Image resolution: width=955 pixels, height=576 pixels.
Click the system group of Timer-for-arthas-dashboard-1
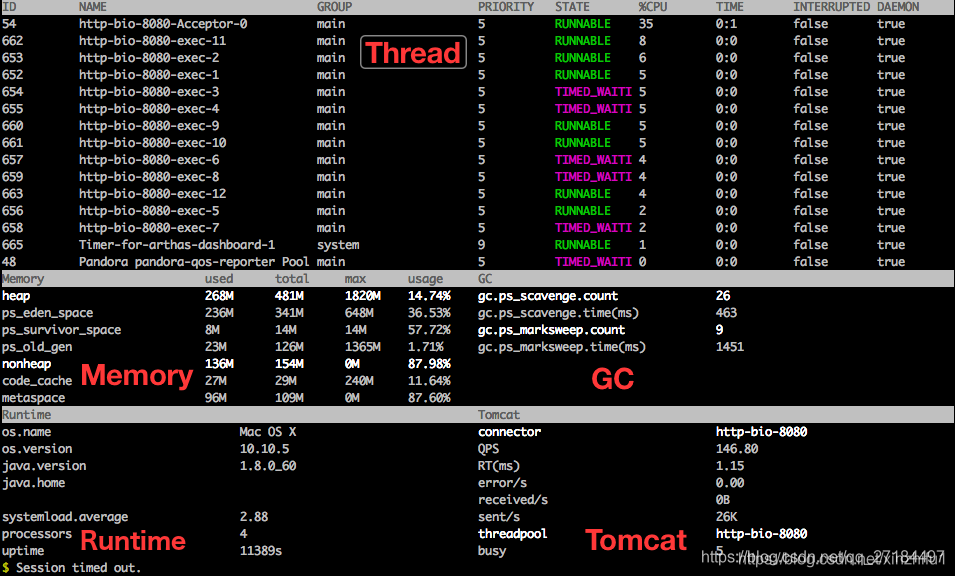pyautogui.click(x=338, y=245)
